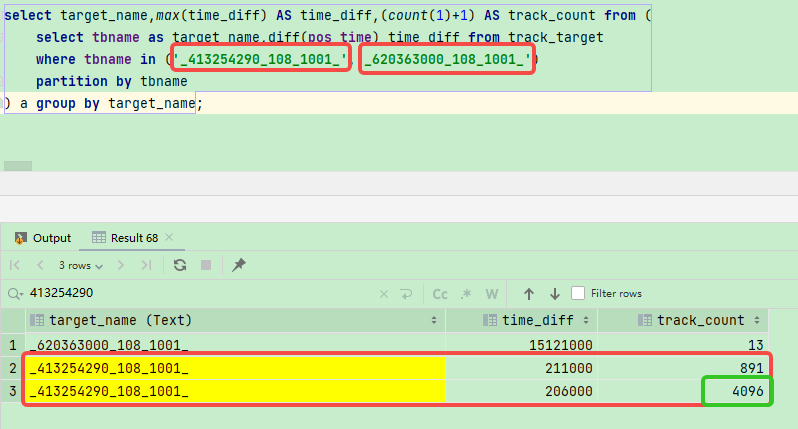Clear the search text
Image resolution: width=798 pixels, height=429 pixels.
click(x=384, y=294)
